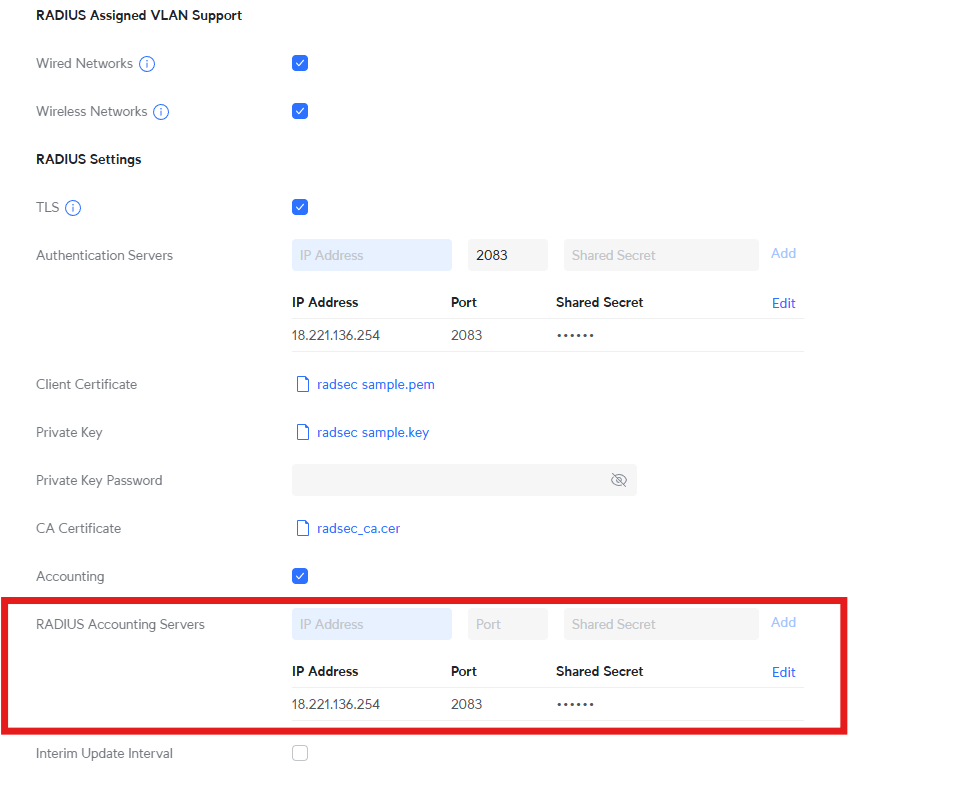Disable the TLS checkbox
The width and height of the screenshot is (975, 803).
(x=300, y=207)
